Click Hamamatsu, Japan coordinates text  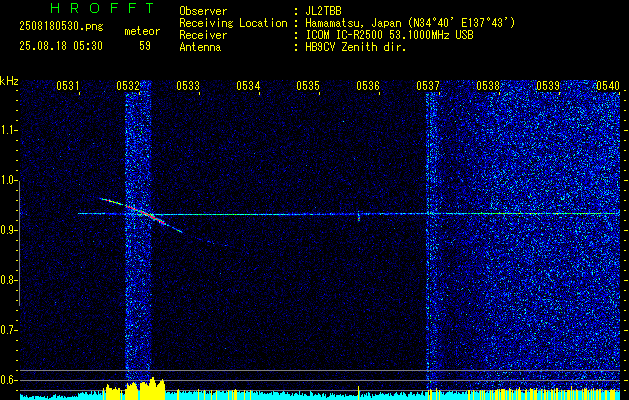pos(410,23)
